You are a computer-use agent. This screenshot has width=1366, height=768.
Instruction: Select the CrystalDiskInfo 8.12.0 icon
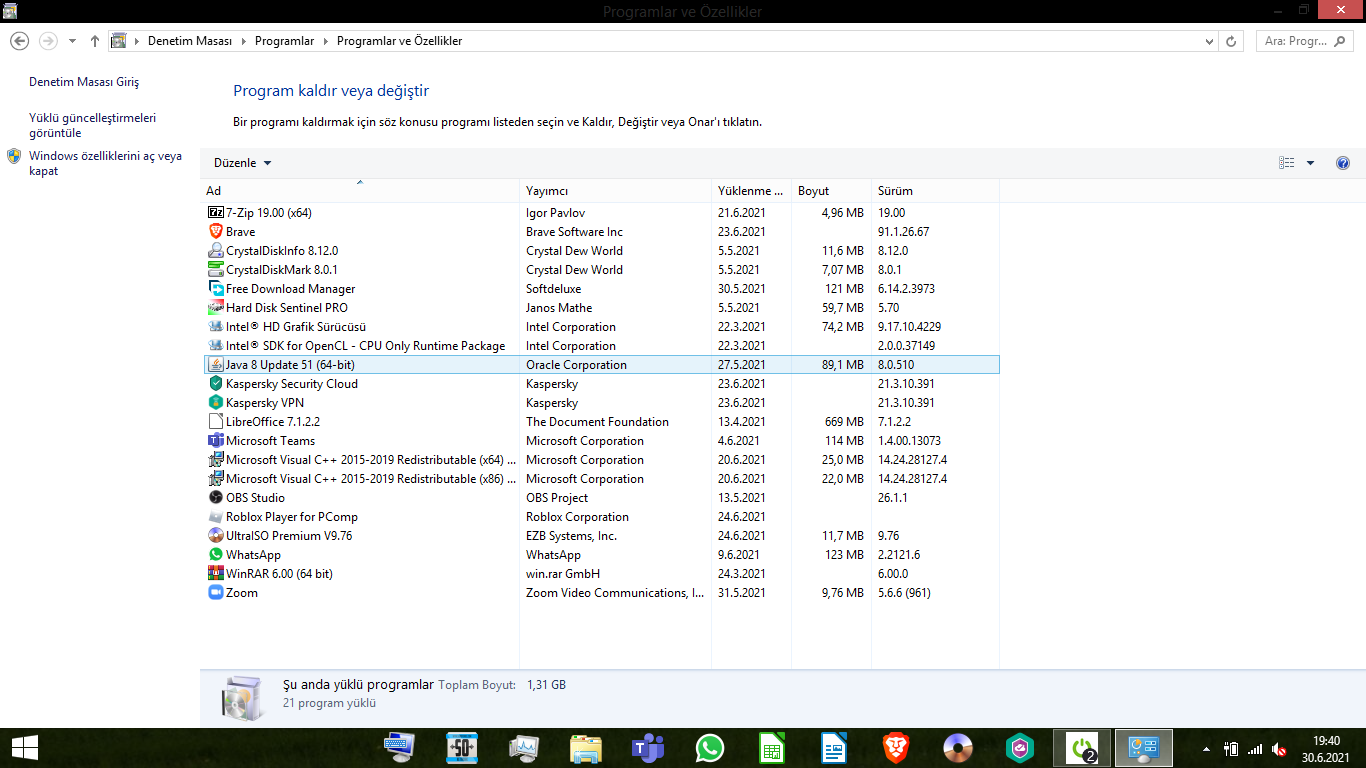pyautogui.click(x=216, y=250)
